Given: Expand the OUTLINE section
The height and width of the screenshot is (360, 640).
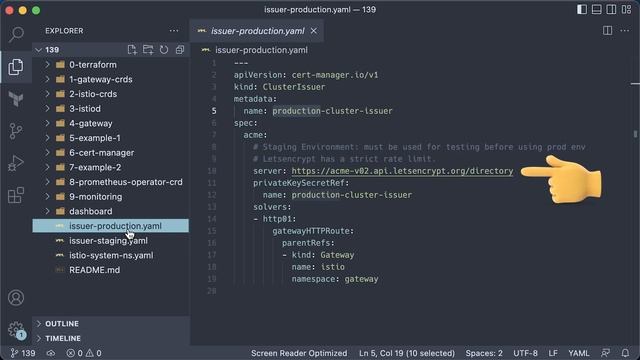Looking at the screenshot, I should [110, 324].
